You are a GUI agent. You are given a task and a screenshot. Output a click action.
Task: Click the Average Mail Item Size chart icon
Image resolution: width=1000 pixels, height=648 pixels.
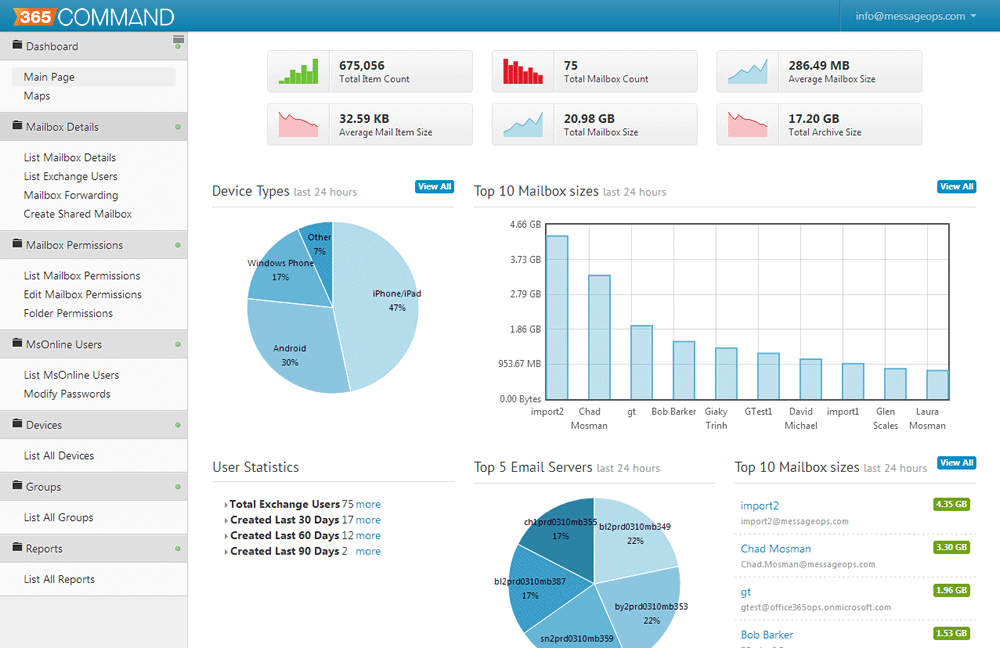click(298, 124)
